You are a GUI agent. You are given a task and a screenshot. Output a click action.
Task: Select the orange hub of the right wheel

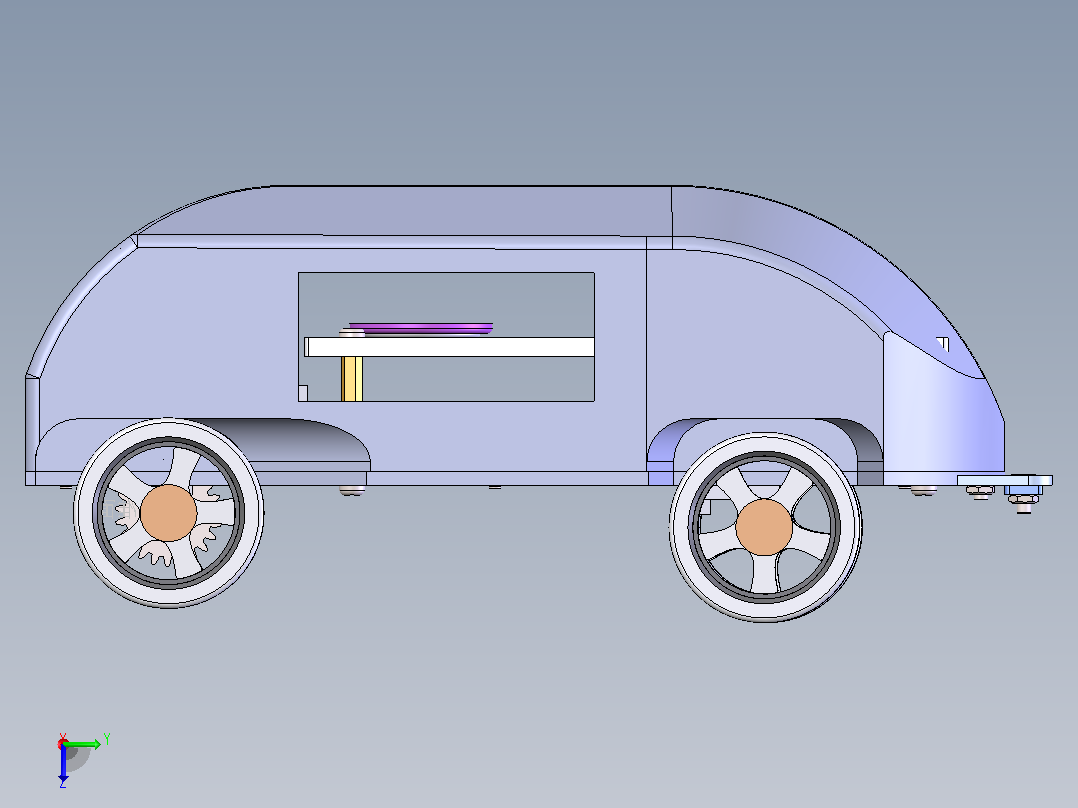coord(764,527)
